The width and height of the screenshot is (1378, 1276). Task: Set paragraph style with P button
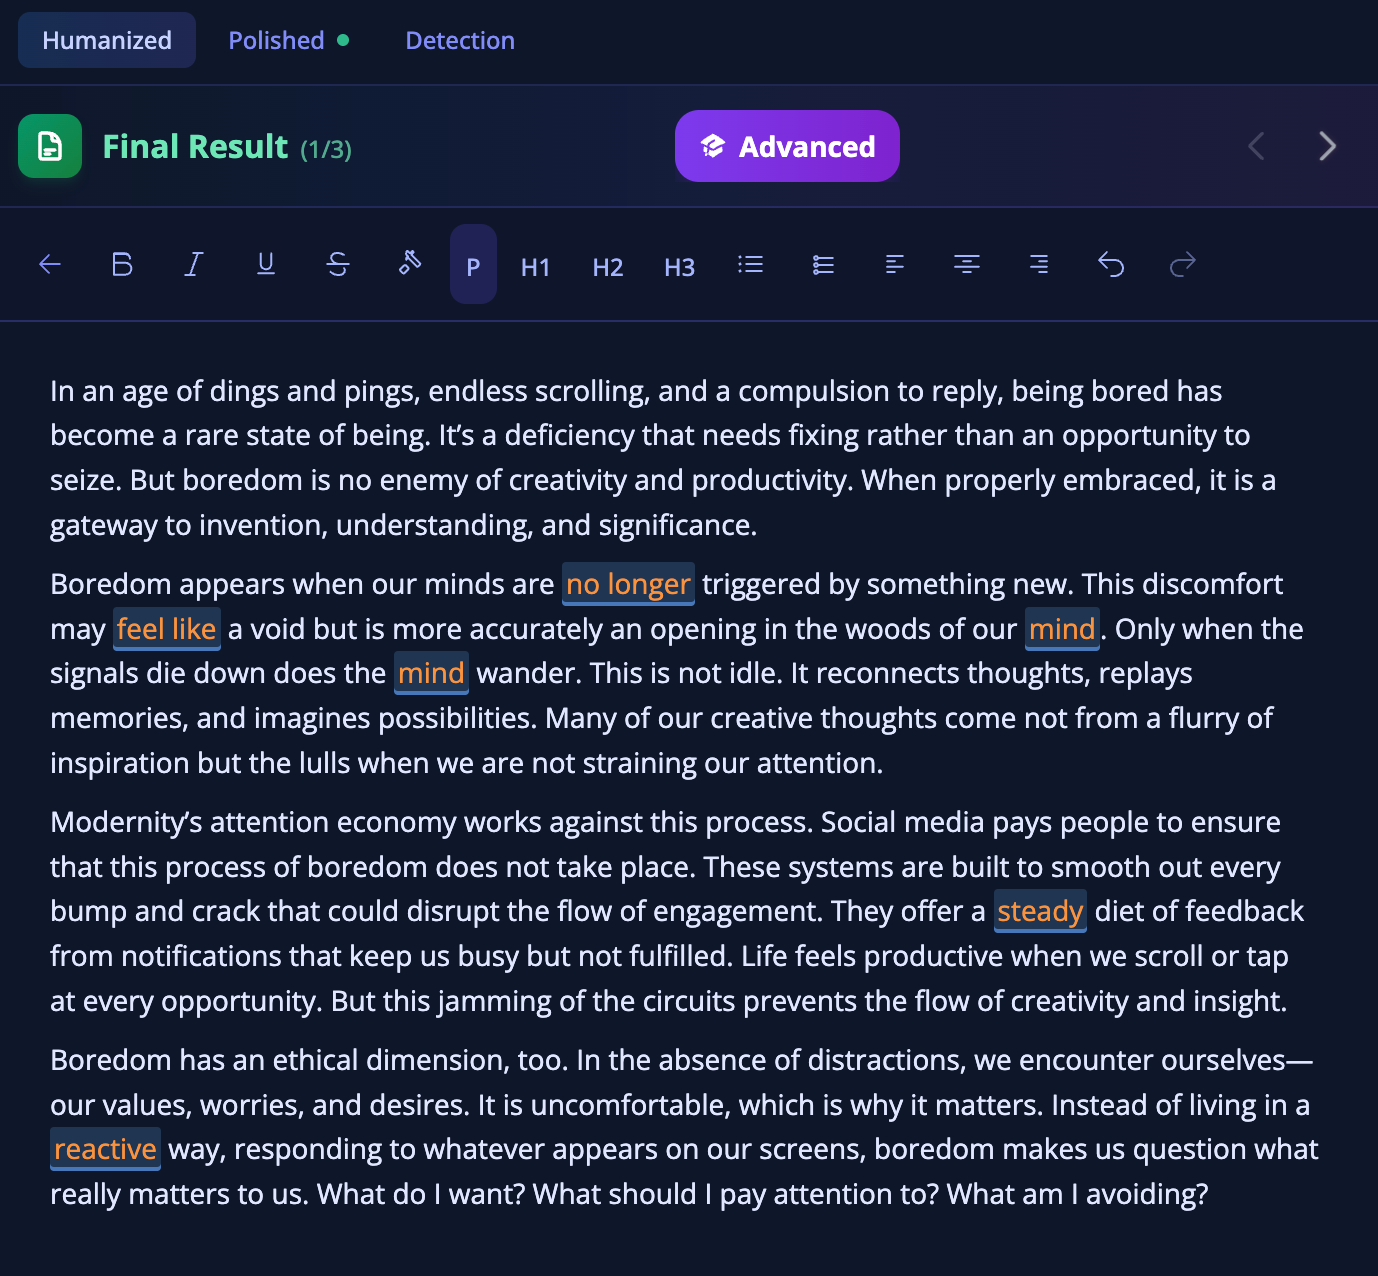click(473, 266)
